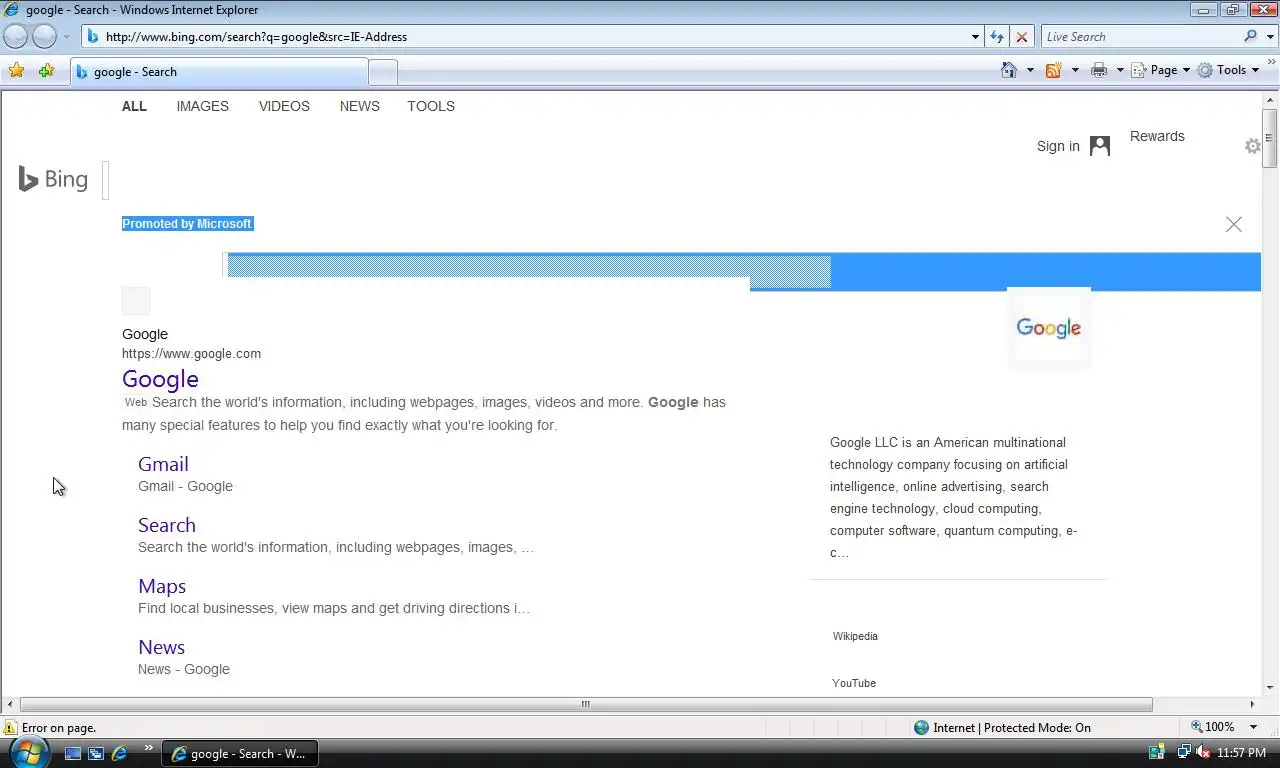The image size is (1280, 768).
Task: Click the horizontal scrollbar right arrow
Action: [x=1252, y=704]
